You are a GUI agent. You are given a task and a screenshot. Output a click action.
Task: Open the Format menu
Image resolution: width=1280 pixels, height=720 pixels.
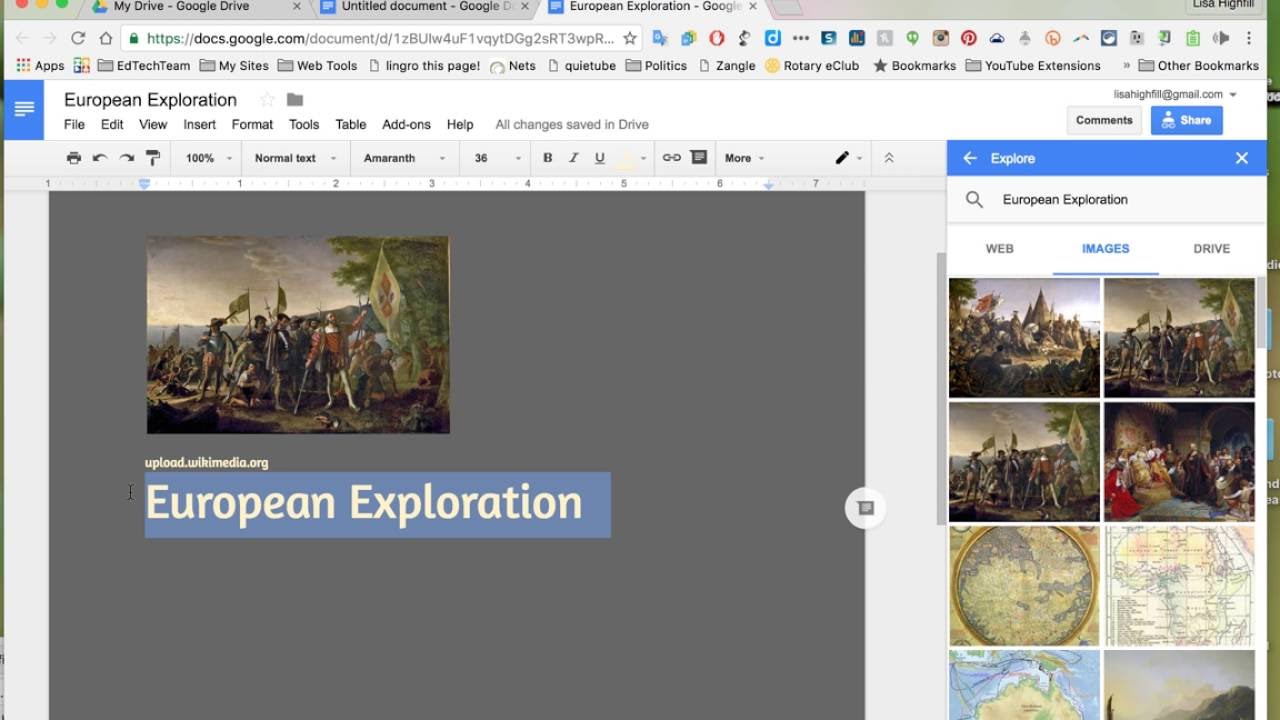(252, 124)
